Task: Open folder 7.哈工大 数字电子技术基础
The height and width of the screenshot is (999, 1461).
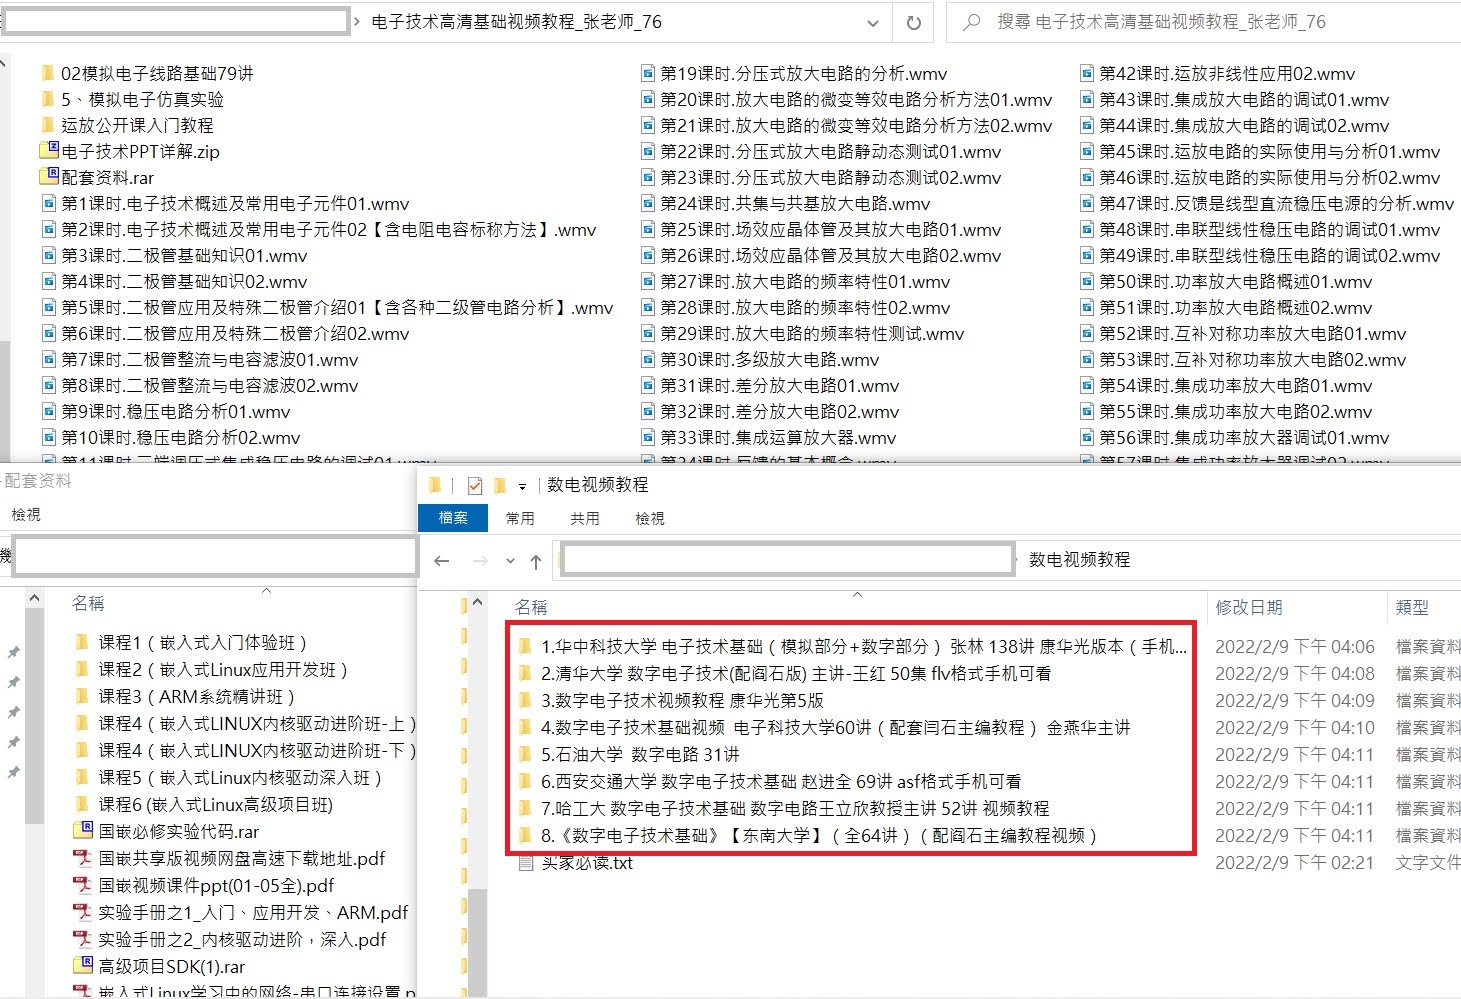Action: tap(784, 808)
